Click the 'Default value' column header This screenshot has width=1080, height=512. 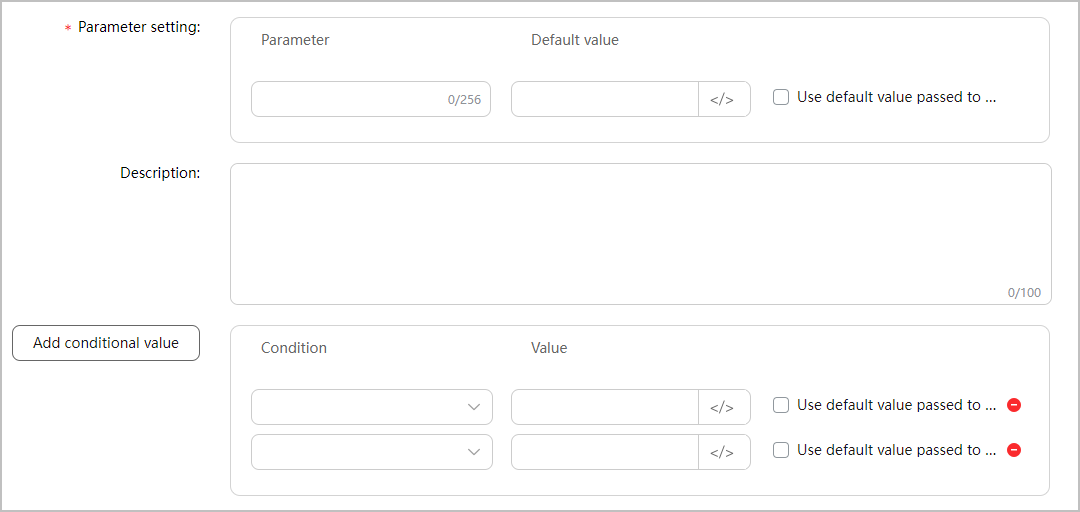574,40
